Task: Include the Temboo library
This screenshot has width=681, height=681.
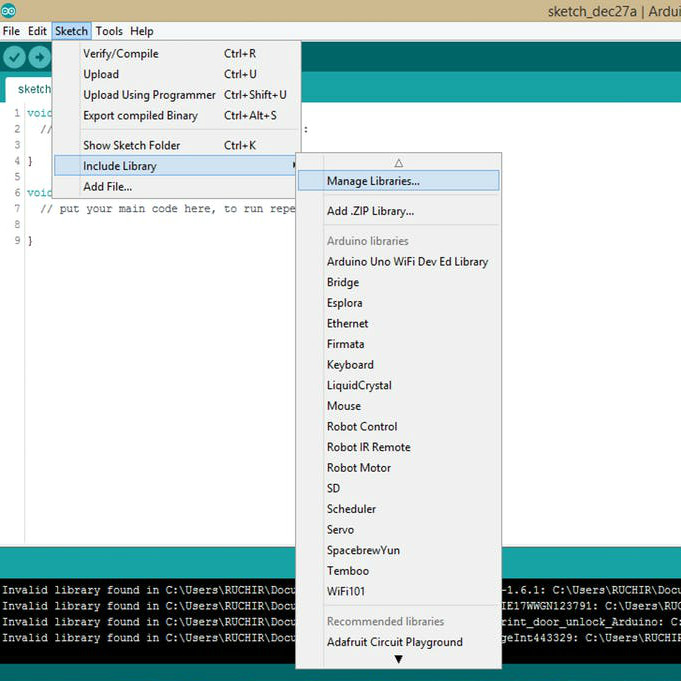Action: [399, 571]
